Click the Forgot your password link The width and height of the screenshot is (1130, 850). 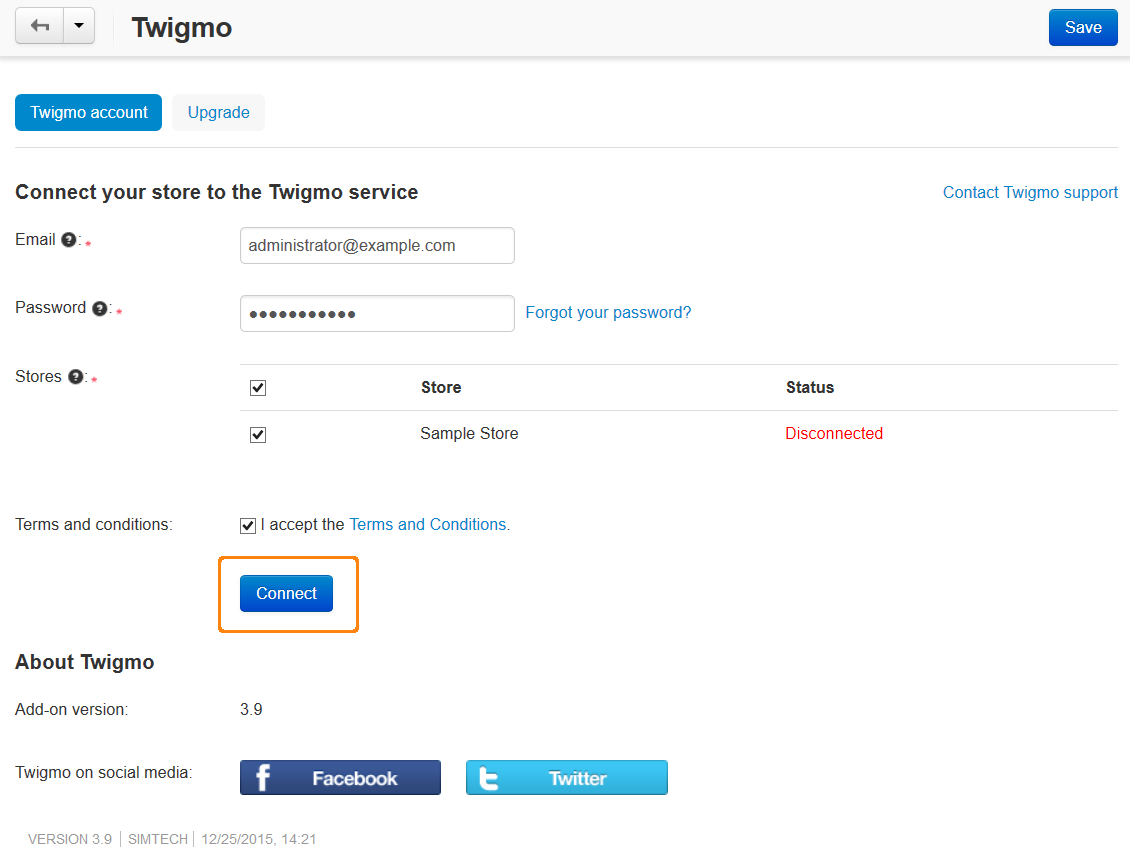(608, 312)
